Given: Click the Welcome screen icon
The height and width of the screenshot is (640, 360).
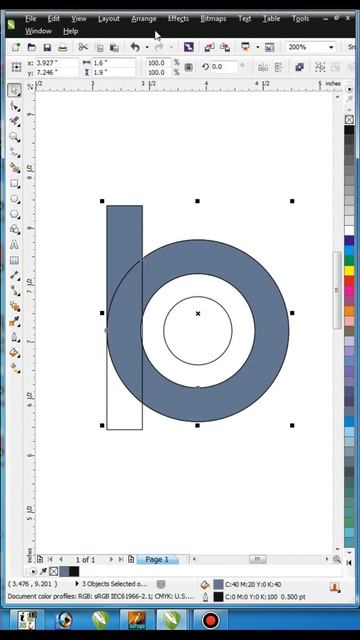Looking at the screenshot, I should pos(269,47).
